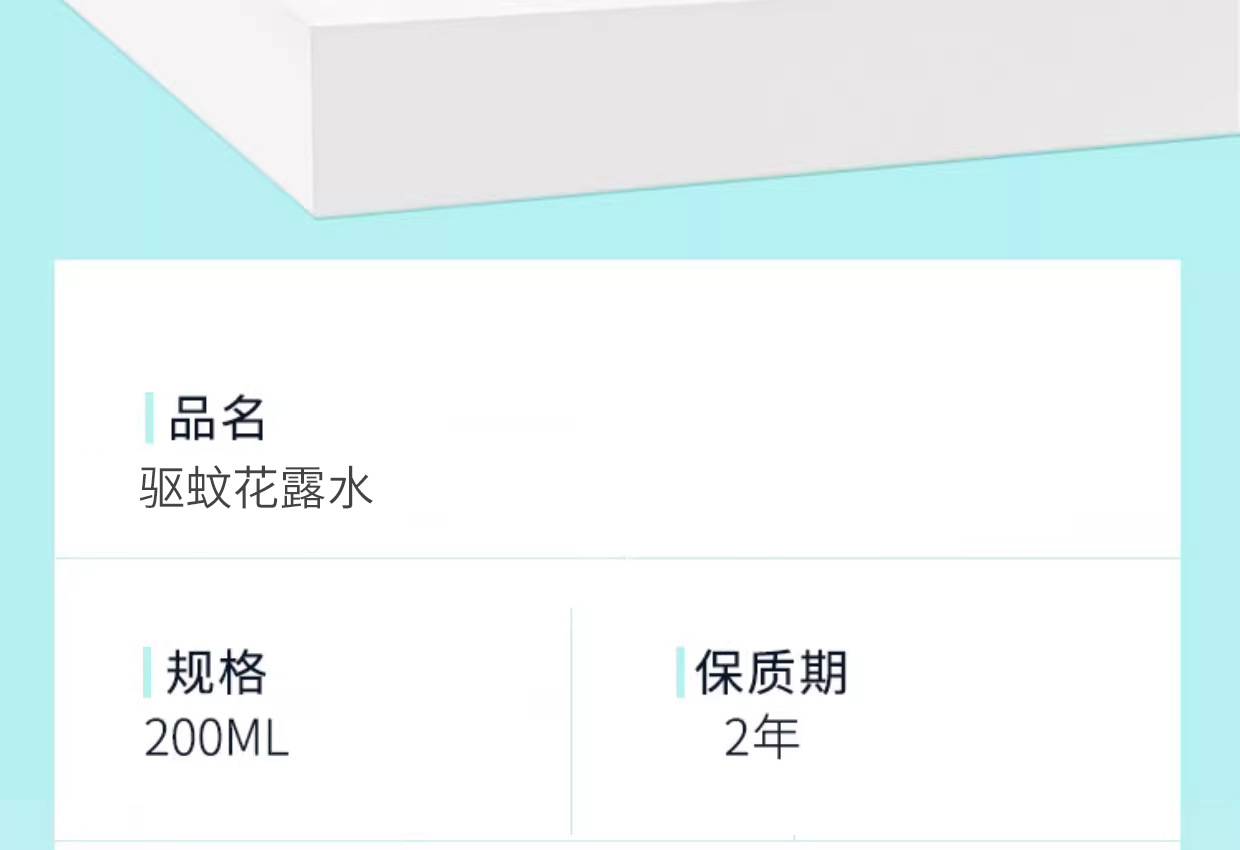Click the teal accent bar beside 品名

click(149, 418)
